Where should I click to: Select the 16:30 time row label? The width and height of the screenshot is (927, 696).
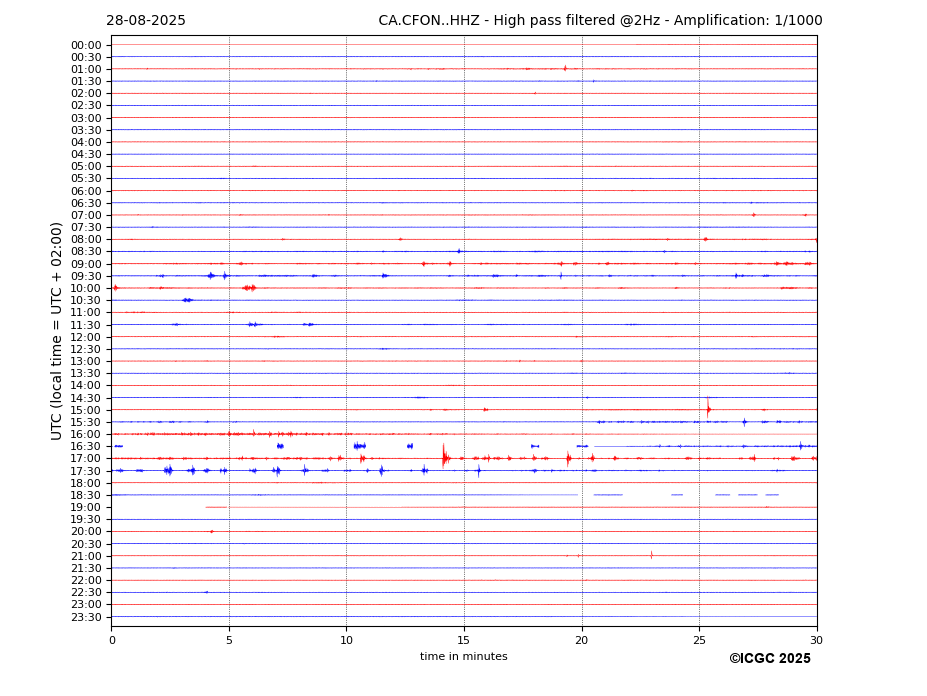click(86, 446)
